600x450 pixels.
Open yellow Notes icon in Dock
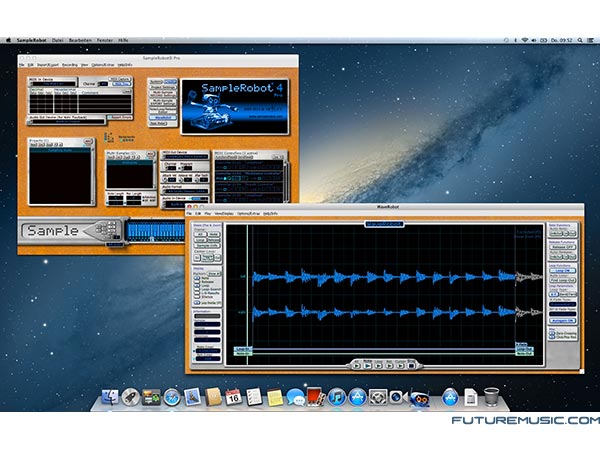pos(275,397)
